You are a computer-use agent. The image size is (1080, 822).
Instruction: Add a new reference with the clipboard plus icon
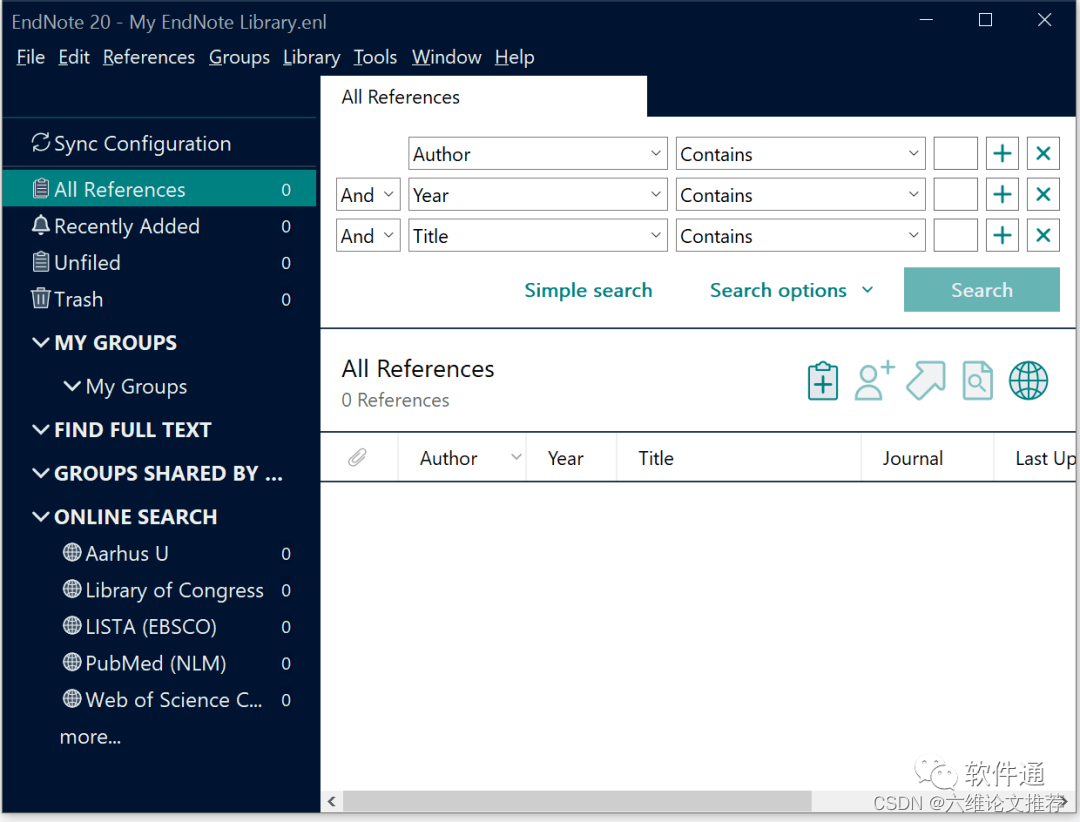(822, 380)
